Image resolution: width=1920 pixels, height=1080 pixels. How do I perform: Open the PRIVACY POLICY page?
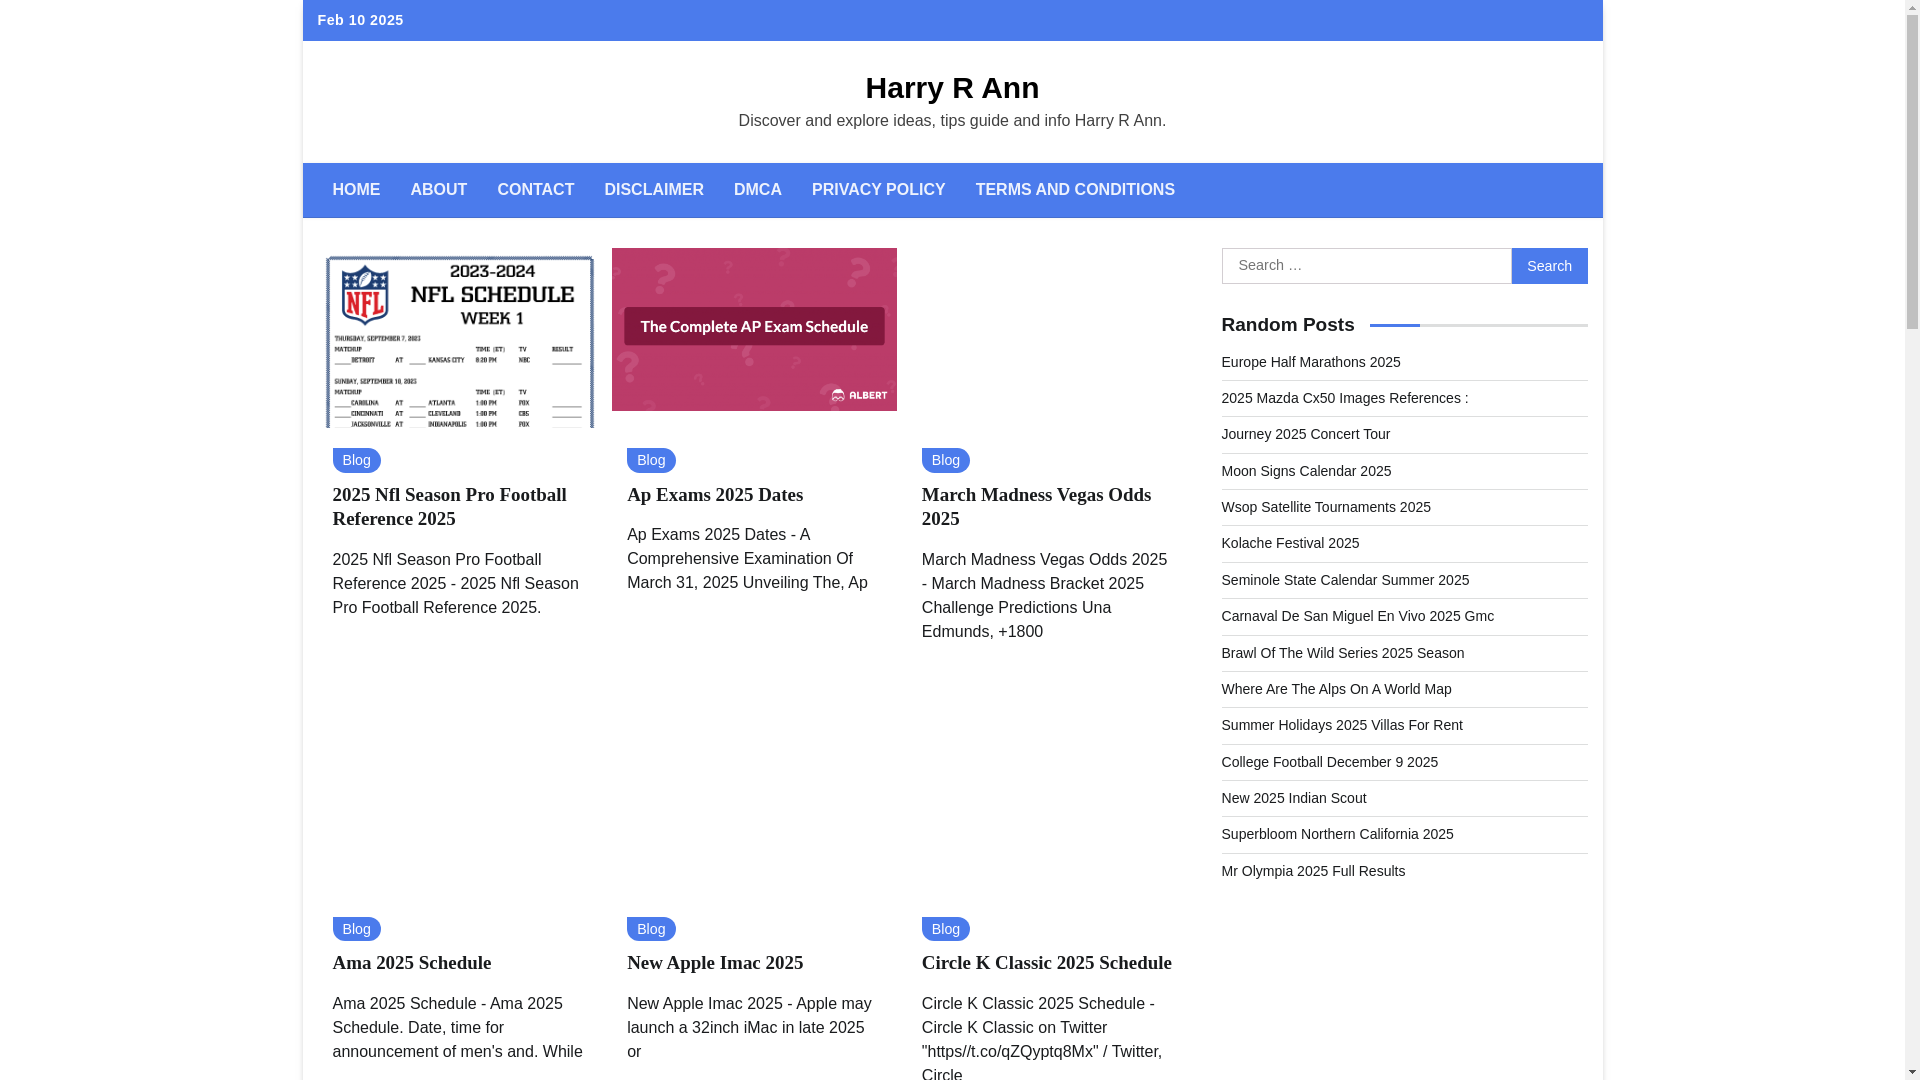878,190
